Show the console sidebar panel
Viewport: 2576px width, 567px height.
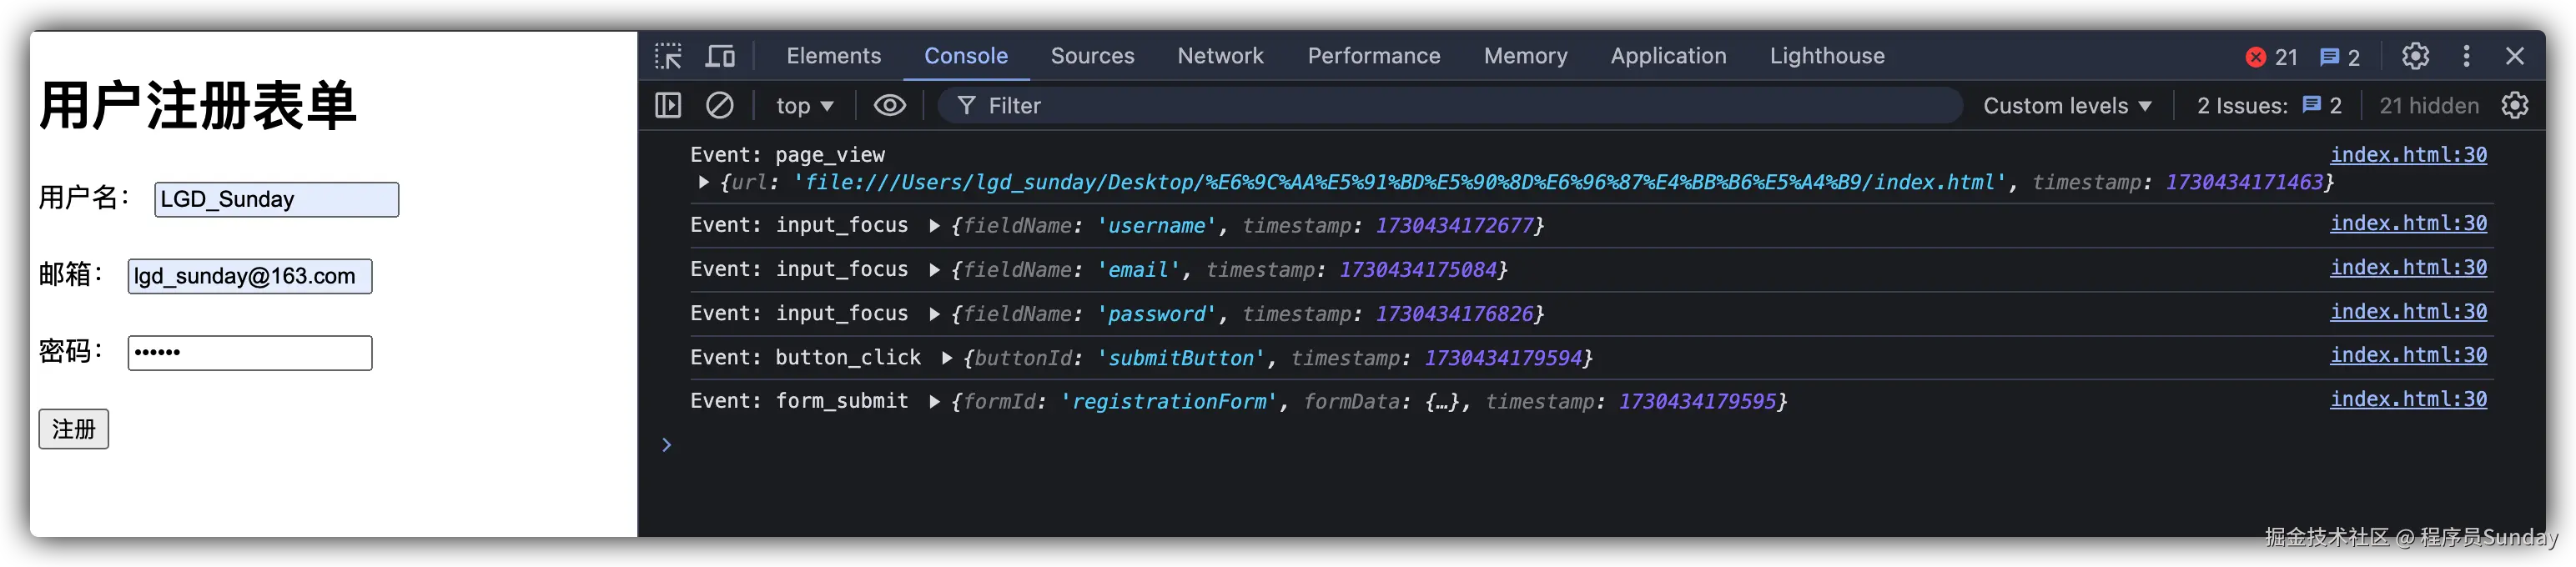pyautogui.click(x=668, y=105)
